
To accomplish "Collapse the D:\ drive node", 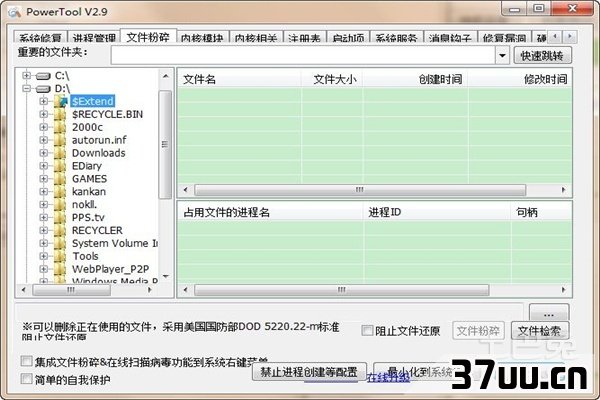I will [x=26, y=89].
